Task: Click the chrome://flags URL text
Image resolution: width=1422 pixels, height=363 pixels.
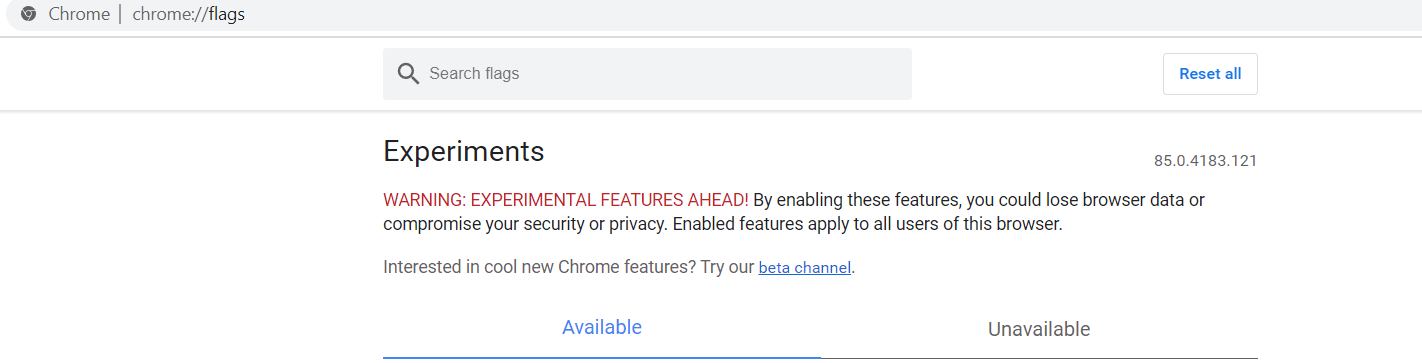Action: pos(189,14)
